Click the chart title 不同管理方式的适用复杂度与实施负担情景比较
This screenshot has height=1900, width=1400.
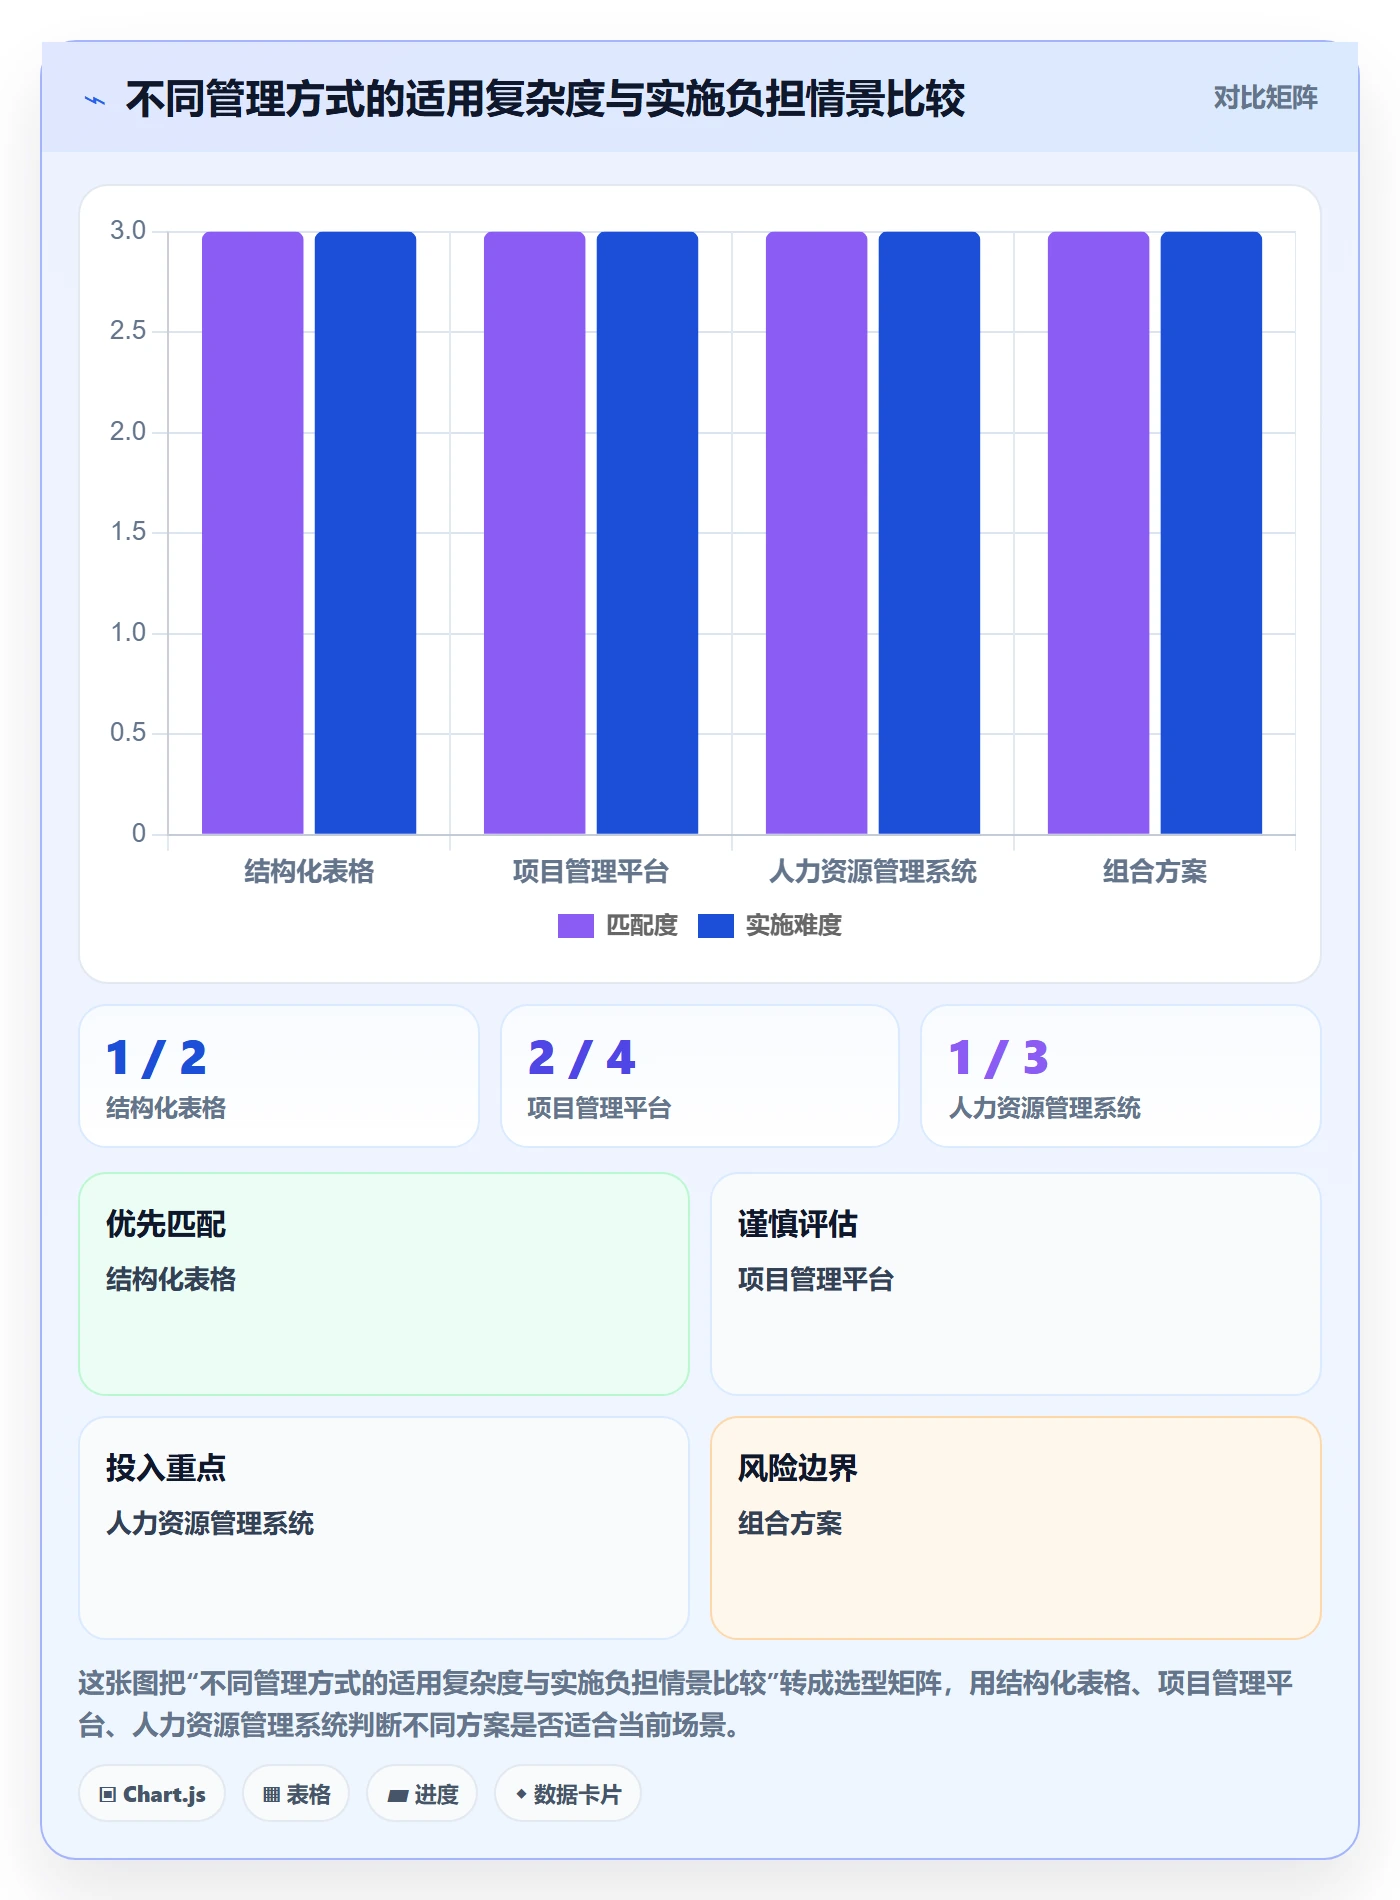(545, 99)
